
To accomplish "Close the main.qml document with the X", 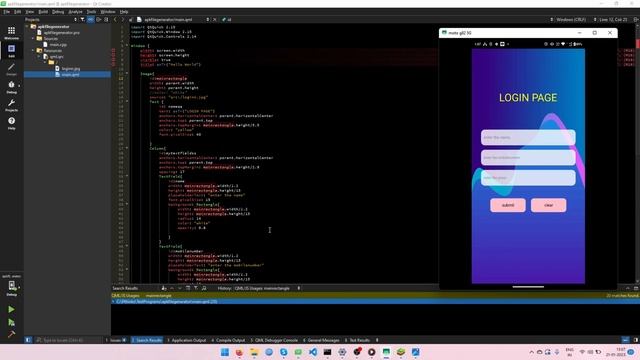I will click(215, 19).
